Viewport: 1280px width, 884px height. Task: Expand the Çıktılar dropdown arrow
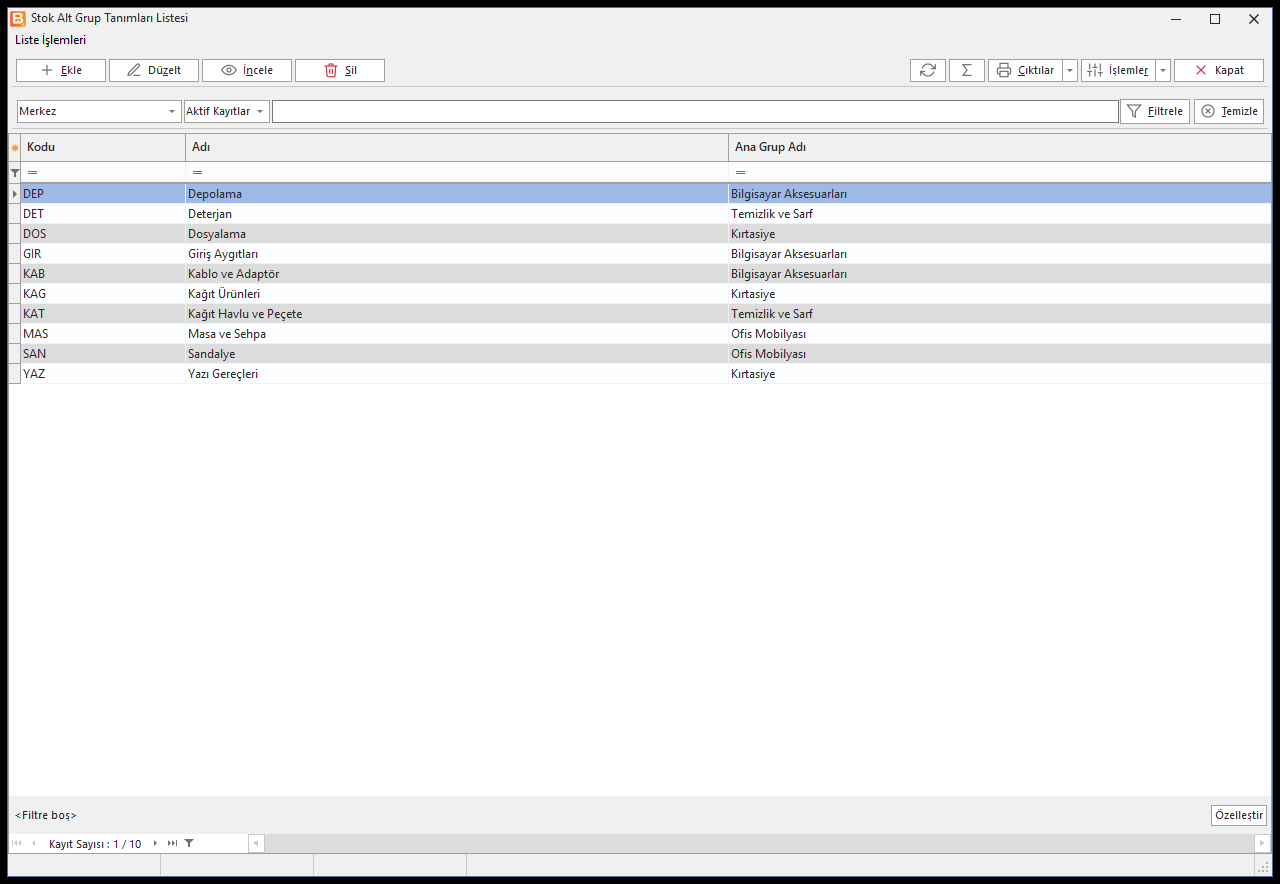pyautogui.click(x=1070, y=70)
